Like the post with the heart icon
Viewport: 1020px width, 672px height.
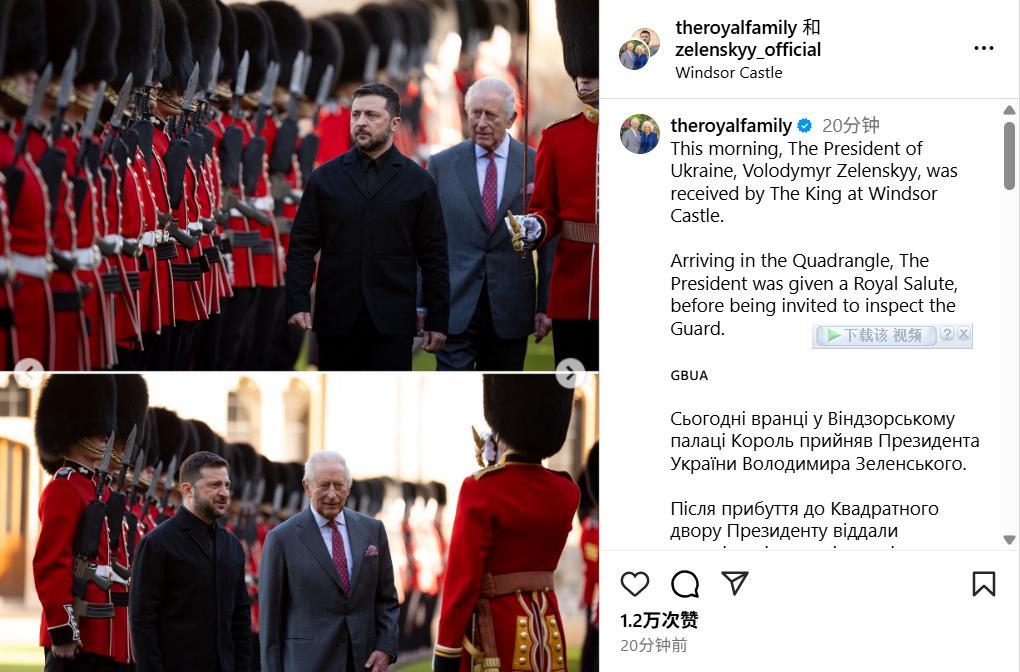click(634, 584)
